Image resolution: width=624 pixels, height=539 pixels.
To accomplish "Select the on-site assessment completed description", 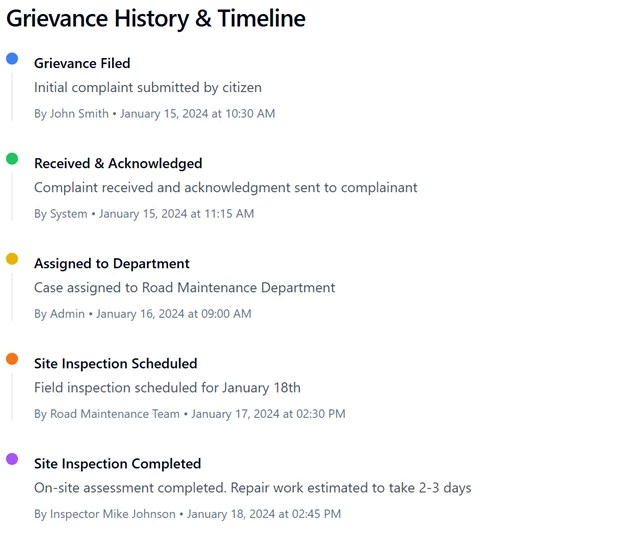I will (x=253, y=488).
